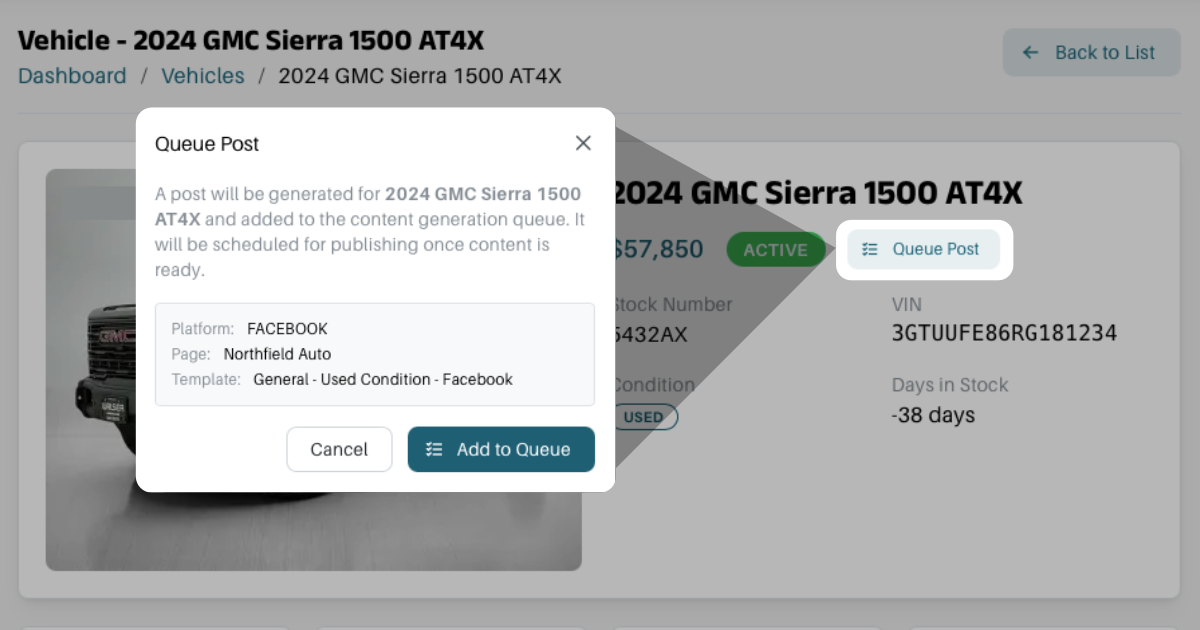Click the ACTIVE status badge
Viewport: 1200px width, 630px height.
[x=776, y=249]
